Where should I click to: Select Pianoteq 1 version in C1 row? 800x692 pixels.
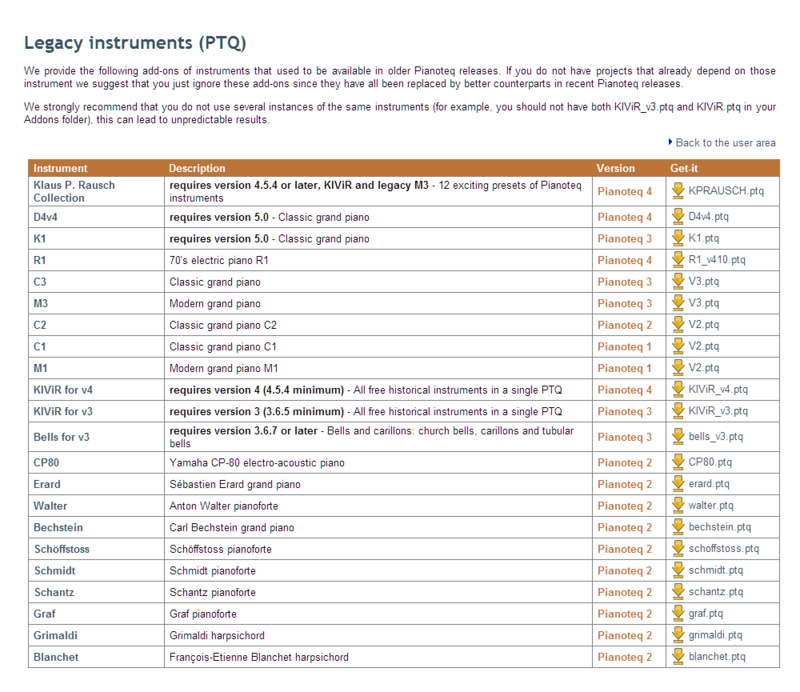tap(624, 347)
